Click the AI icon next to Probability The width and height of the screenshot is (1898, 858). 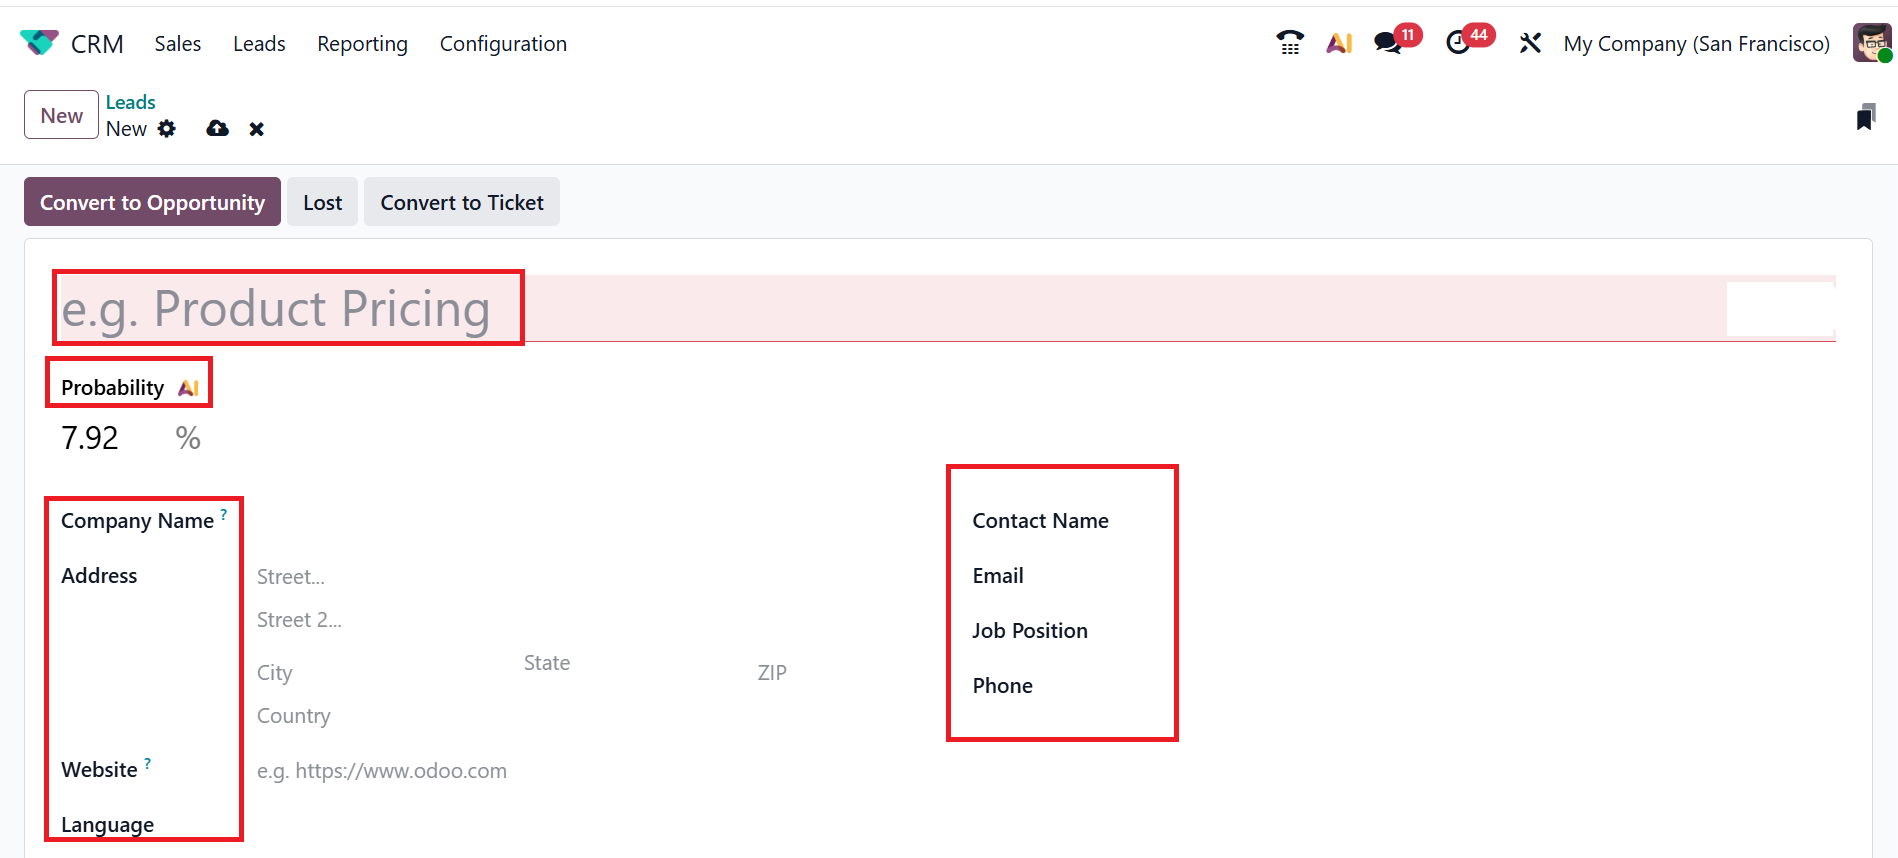(x=188, y=388)
